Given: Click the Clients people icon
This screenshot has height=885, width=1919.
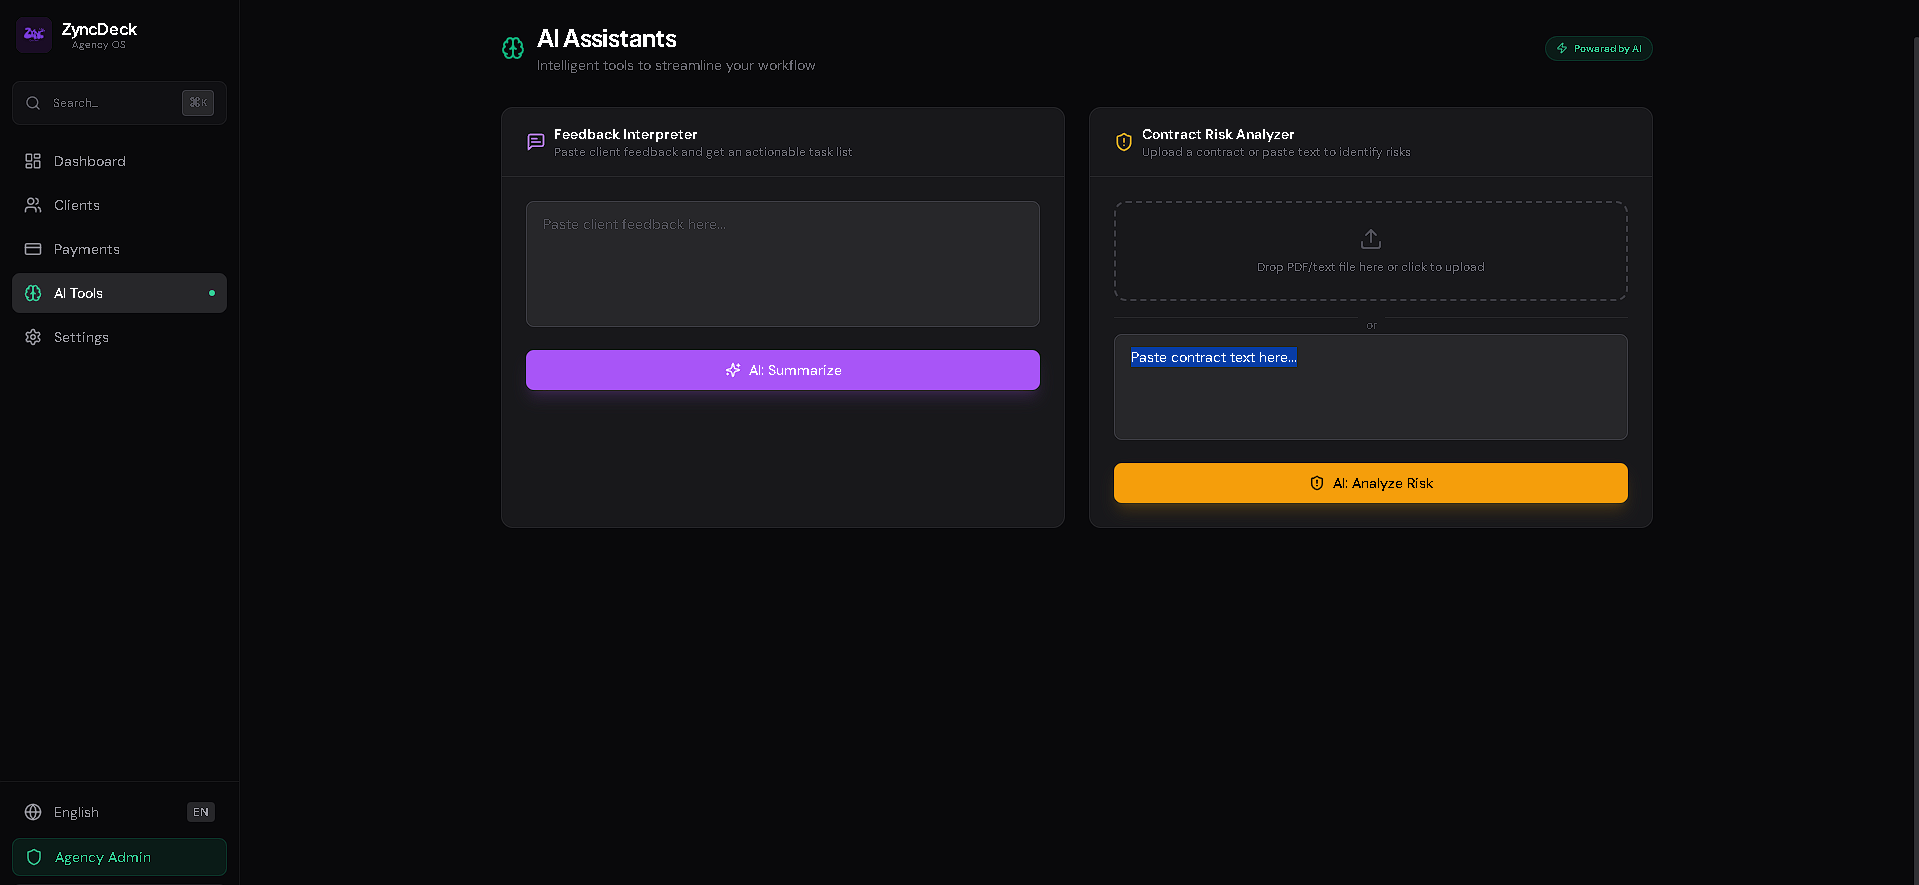Looking at the screenshot, I should click(x=33, y=205).
